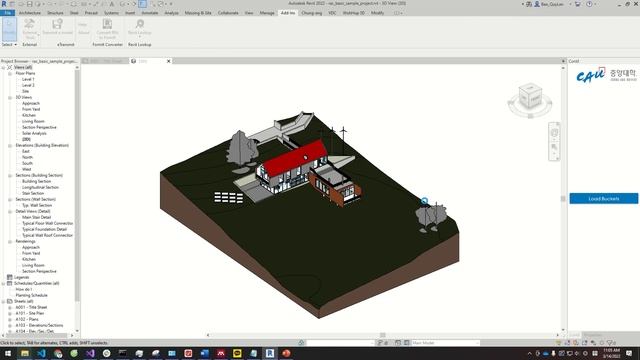
Task: Click the filter icon in the status bar
Action: 610,343
